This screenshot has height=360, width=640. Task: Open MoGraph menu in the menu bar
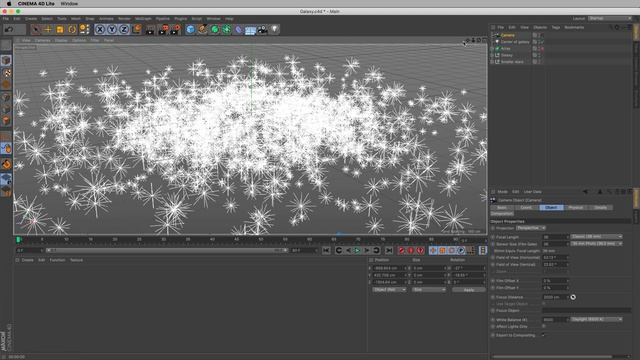143,19
